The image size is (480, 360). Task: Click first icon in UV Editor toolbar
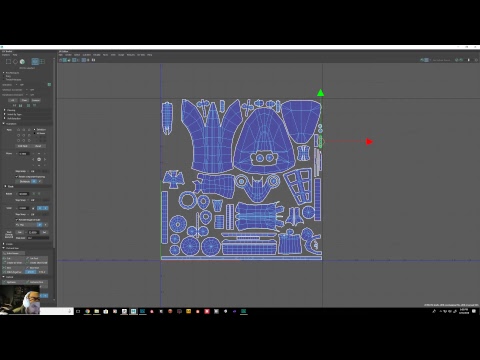60,60
